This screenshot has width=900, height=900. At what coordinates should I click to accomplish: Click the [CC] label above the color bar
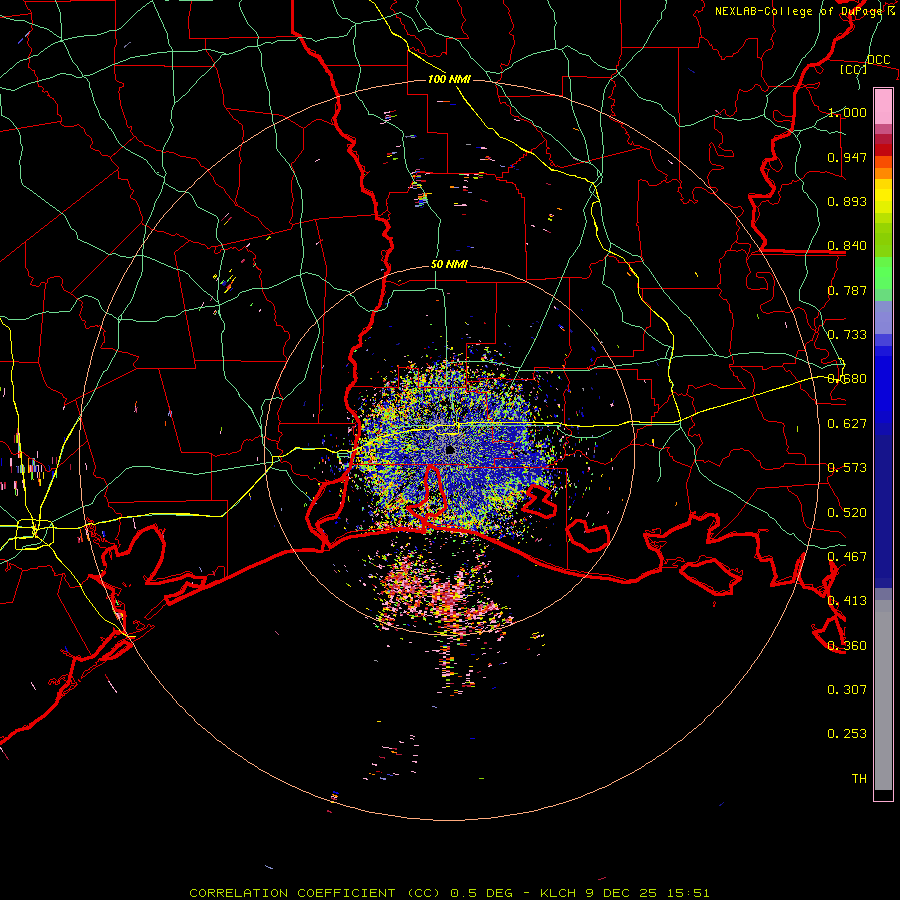[x=854, y=69]
